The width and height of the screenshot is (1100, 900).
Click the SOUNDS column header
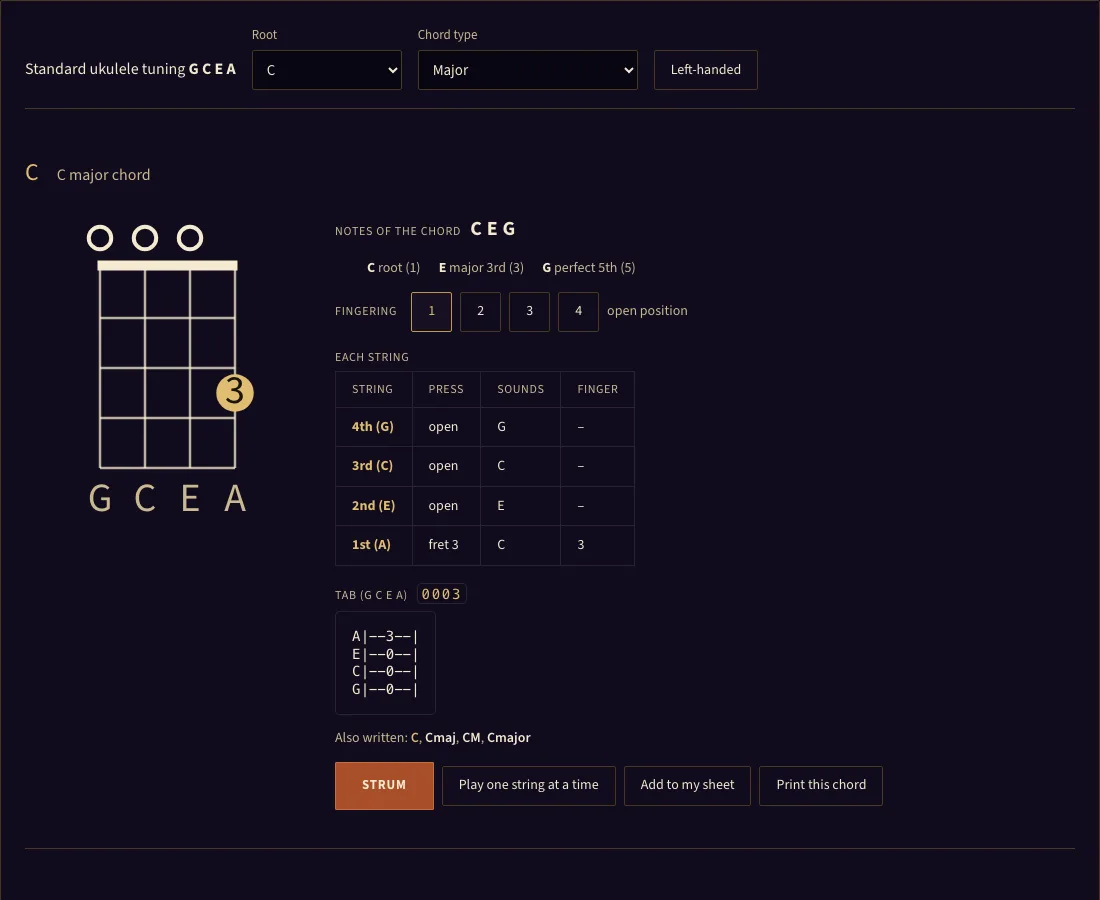click(x=521, y=389)
